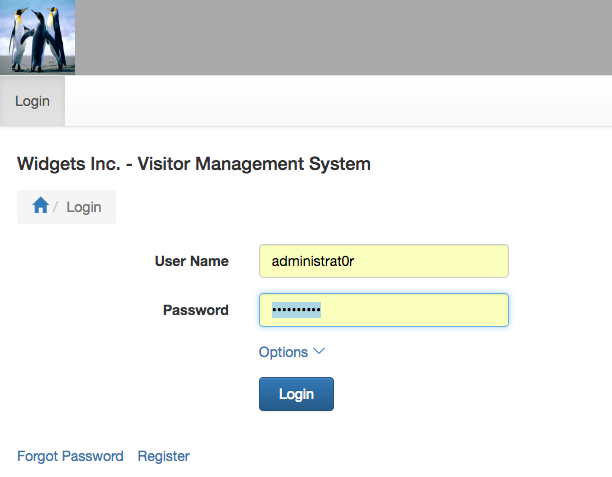Click the gray header banner area

[x=340, y=37]
